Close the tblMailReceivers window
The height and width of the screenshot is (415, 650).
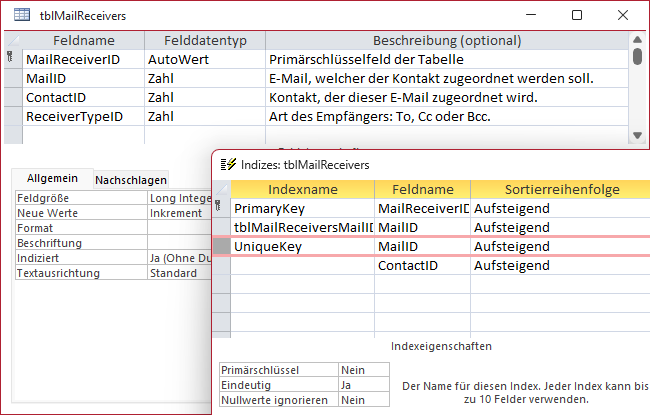(x=623, y=15)
